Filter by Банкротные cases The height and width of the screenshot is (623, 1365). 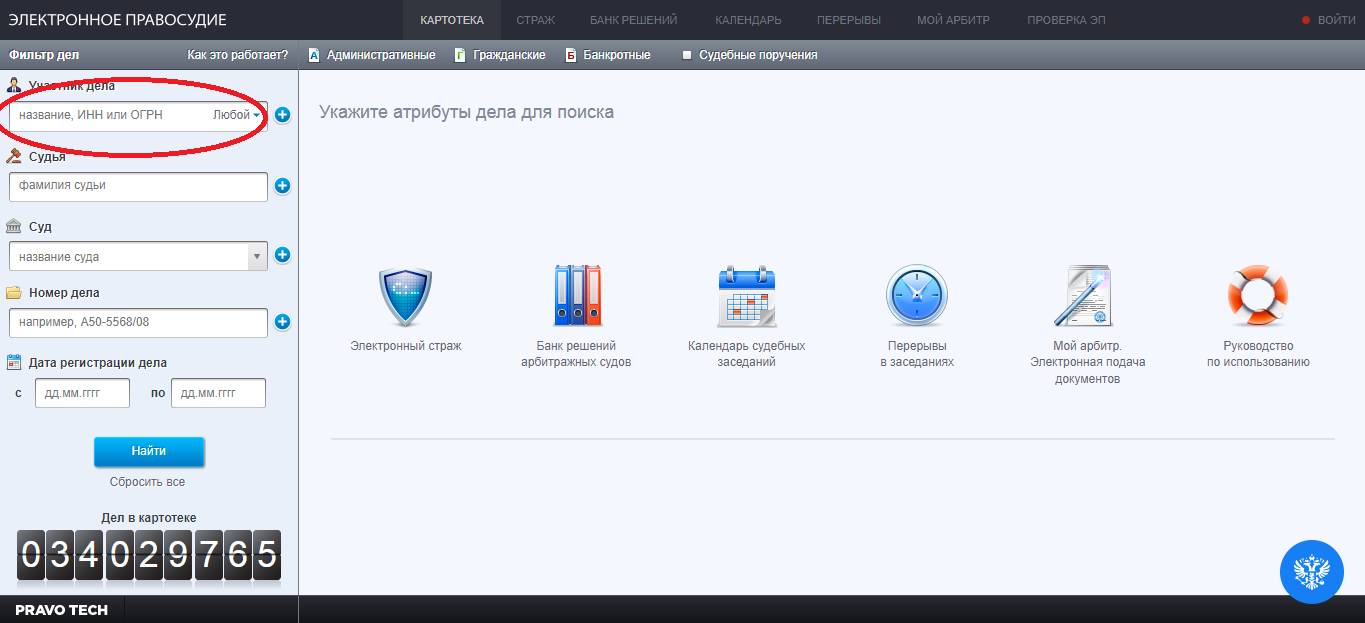pos(608,55)
